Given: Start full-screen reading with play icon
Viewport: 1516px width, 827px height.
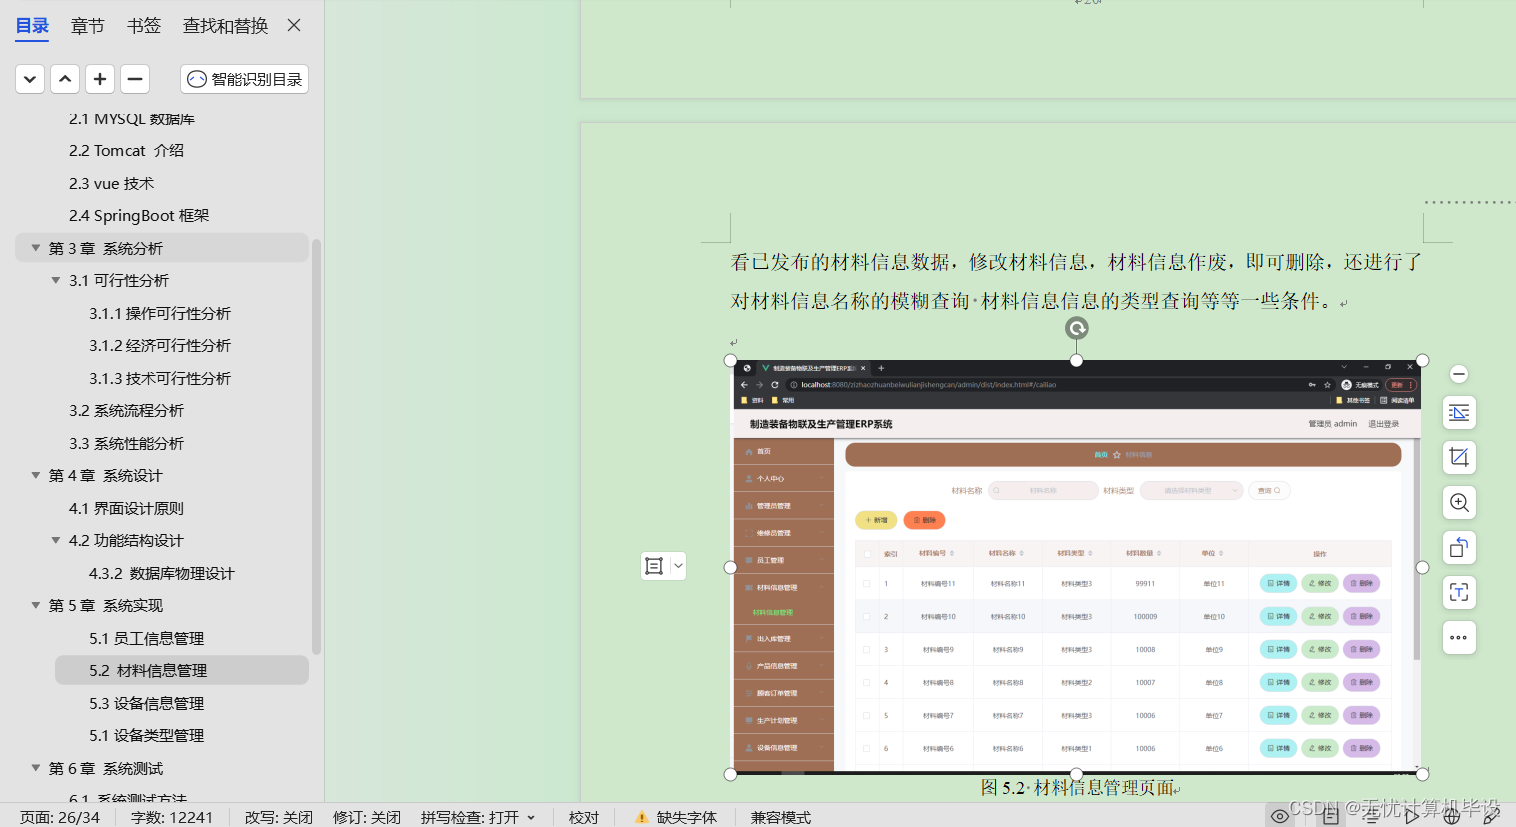Looking at the screenshot, I should pos(1412,816).
